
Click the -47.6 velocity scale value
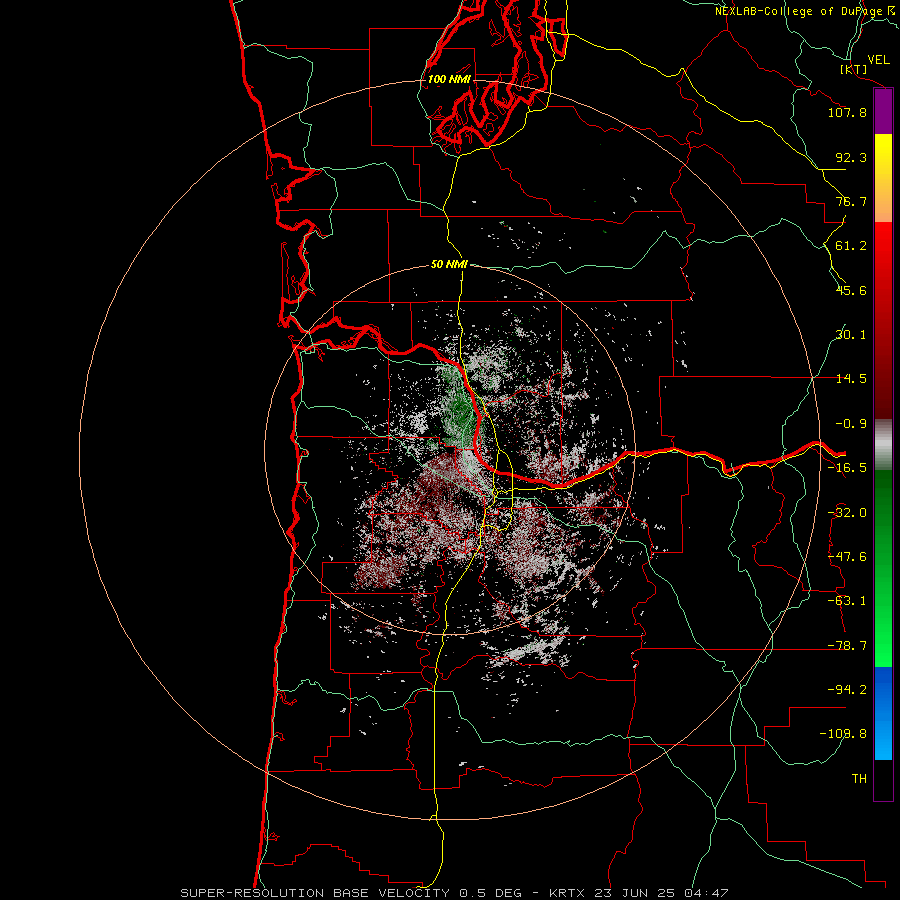coord(847,557)
